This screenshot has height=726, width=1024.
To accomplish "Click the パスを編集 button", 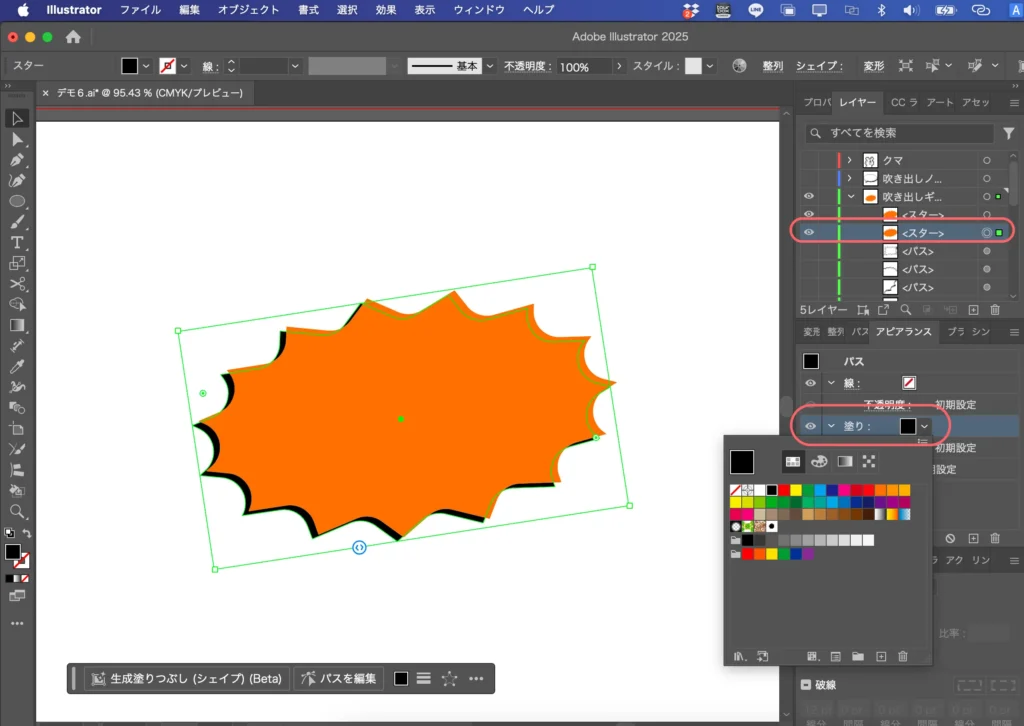I will (x=339, y=678).
